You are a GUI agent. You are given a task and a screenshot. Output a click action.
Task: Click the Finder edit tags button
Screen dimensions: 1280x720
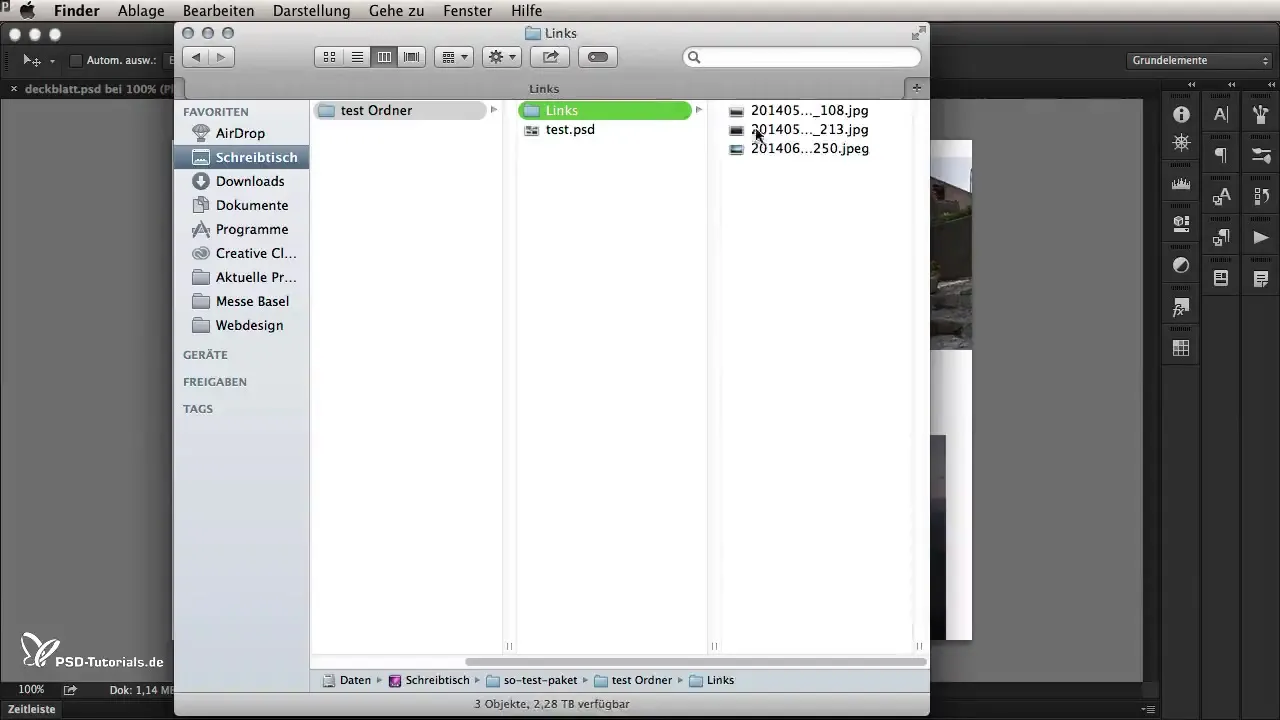pyautogui.click(x=598, y=57)
